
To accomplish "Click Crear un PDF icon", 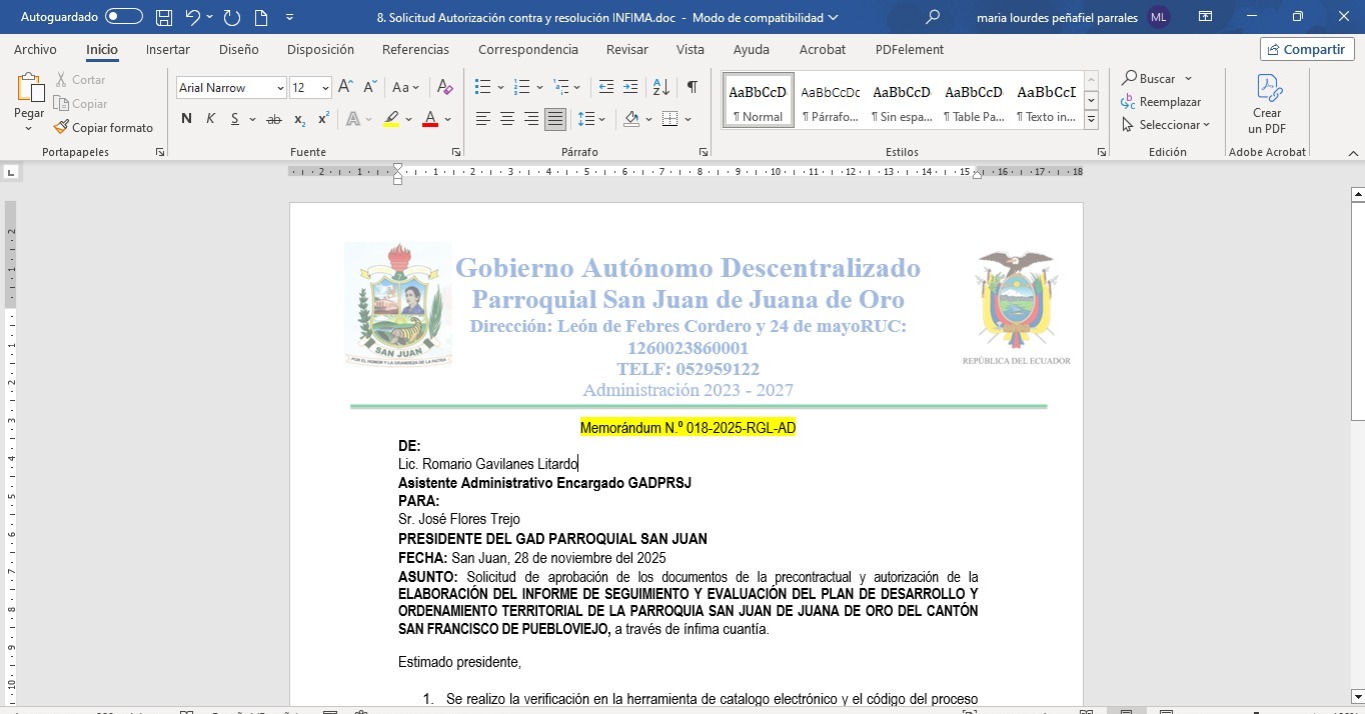I will coord(1267,105).
